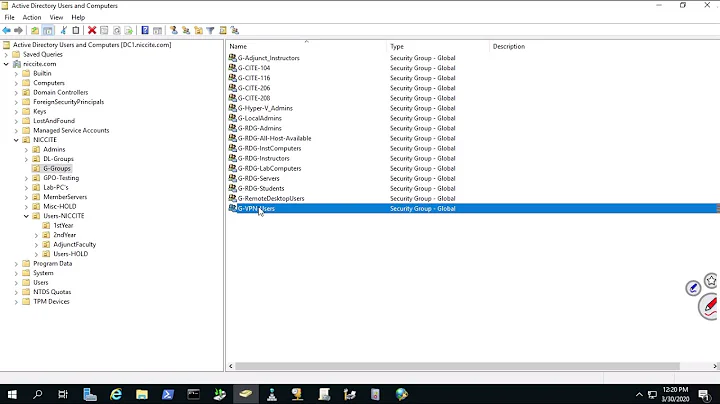Viewport: 720px width, 404px height.
Task: Collapse the NICCITE organizational unit
Action: (x=16, y=140)
